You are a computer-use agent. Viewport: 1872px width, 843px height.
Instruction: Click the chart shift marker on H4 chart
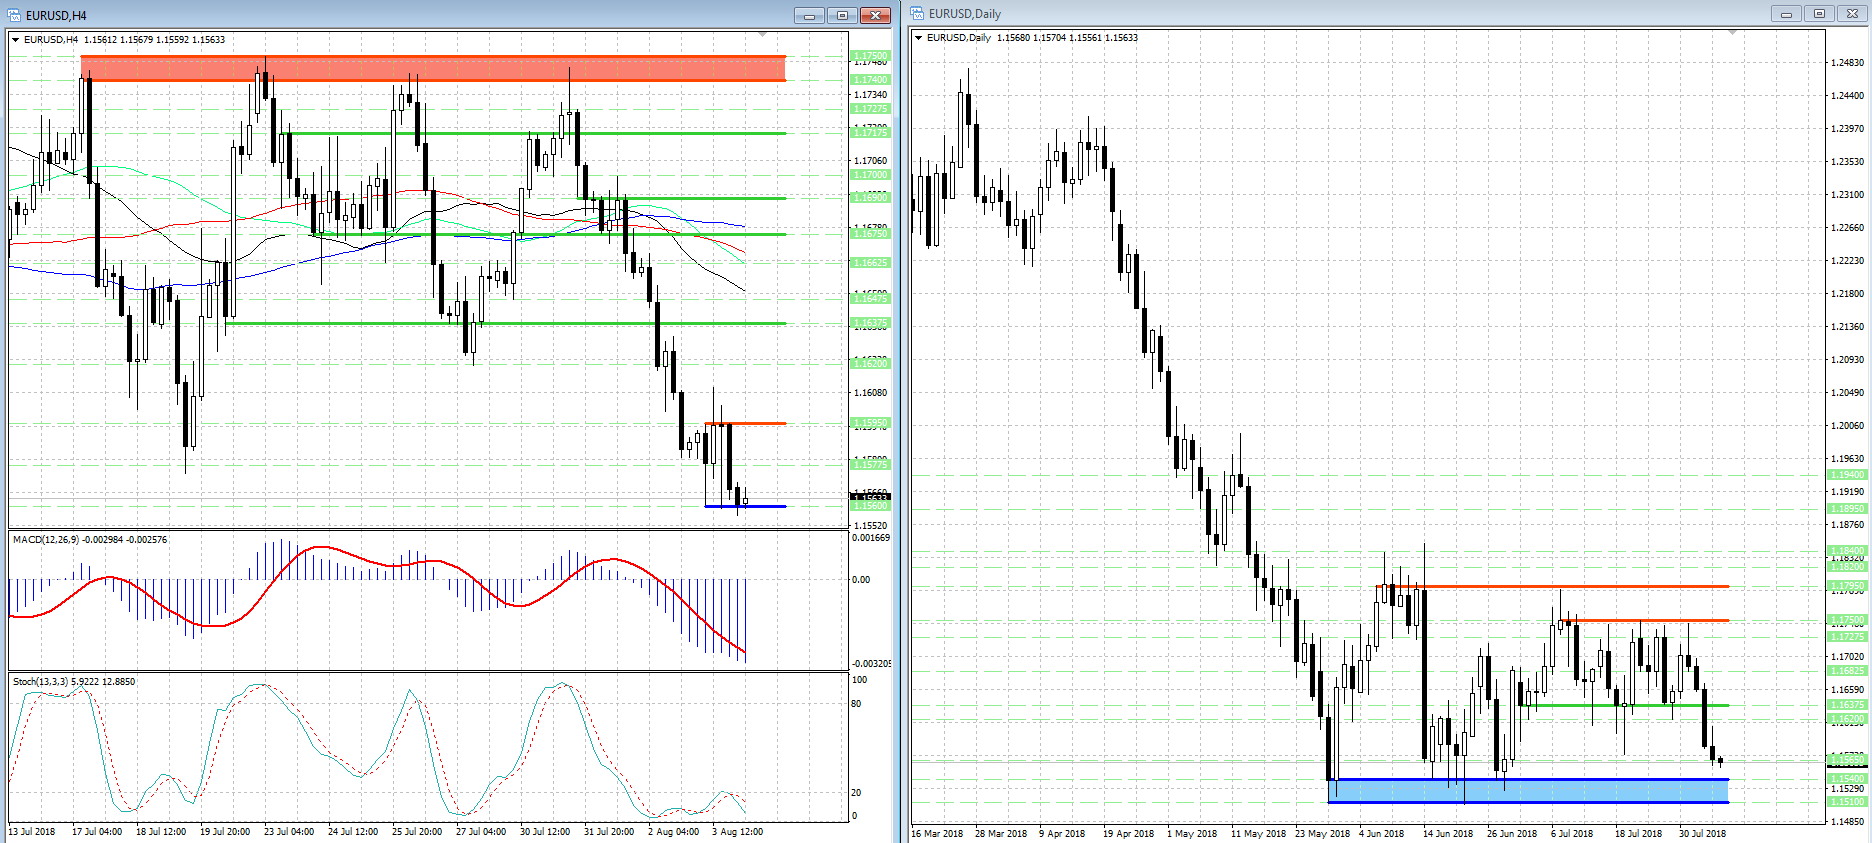[762, 35]
